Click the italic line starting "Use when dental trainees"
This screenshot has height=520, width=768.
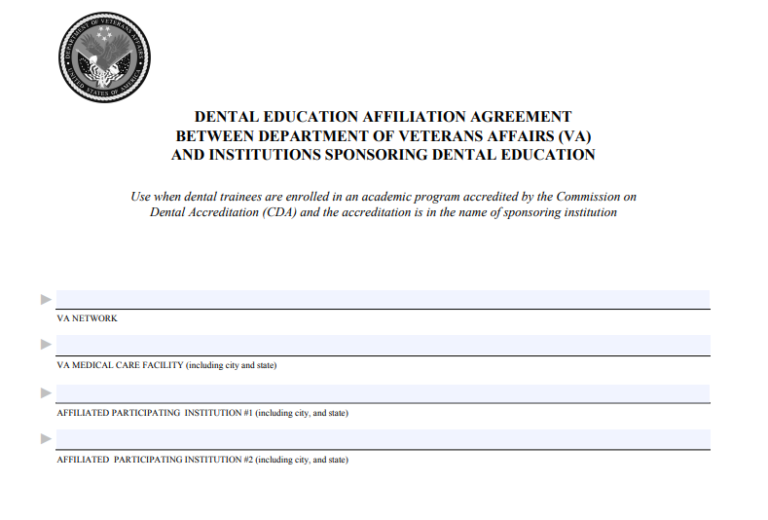[383, 197]
